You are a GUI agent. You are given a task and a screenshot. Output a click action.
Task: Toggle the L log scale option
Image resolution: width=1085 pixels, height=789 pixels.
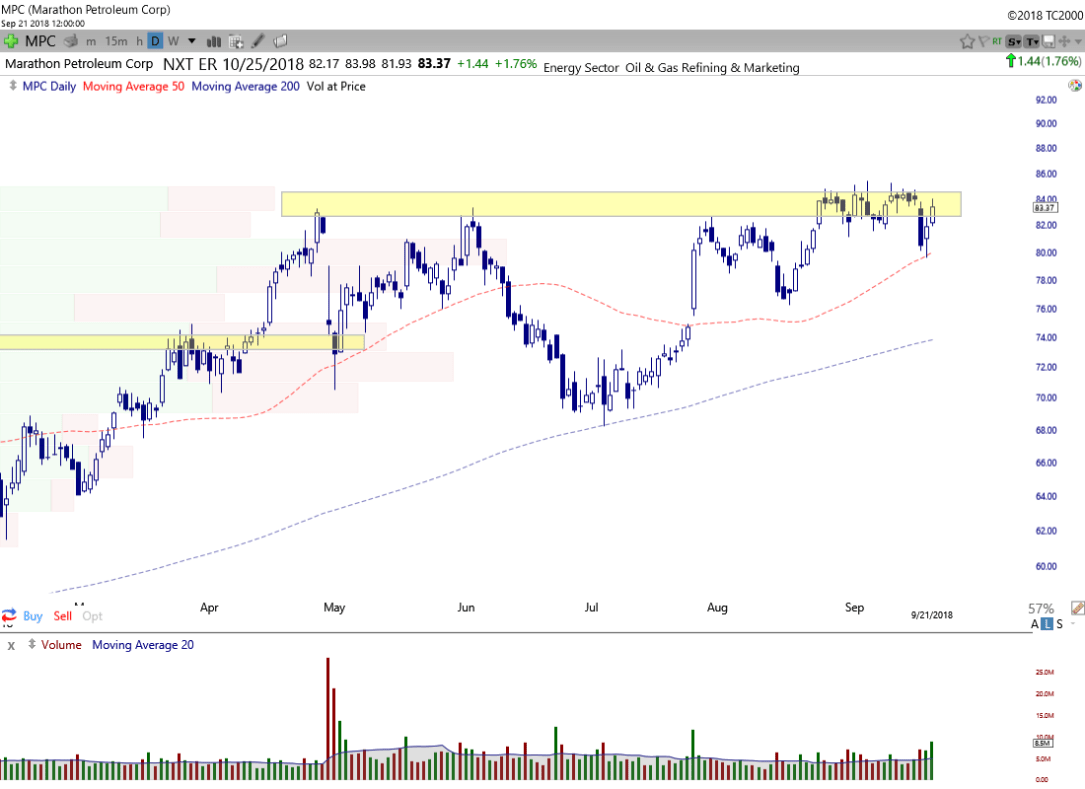coord(1047,625)
